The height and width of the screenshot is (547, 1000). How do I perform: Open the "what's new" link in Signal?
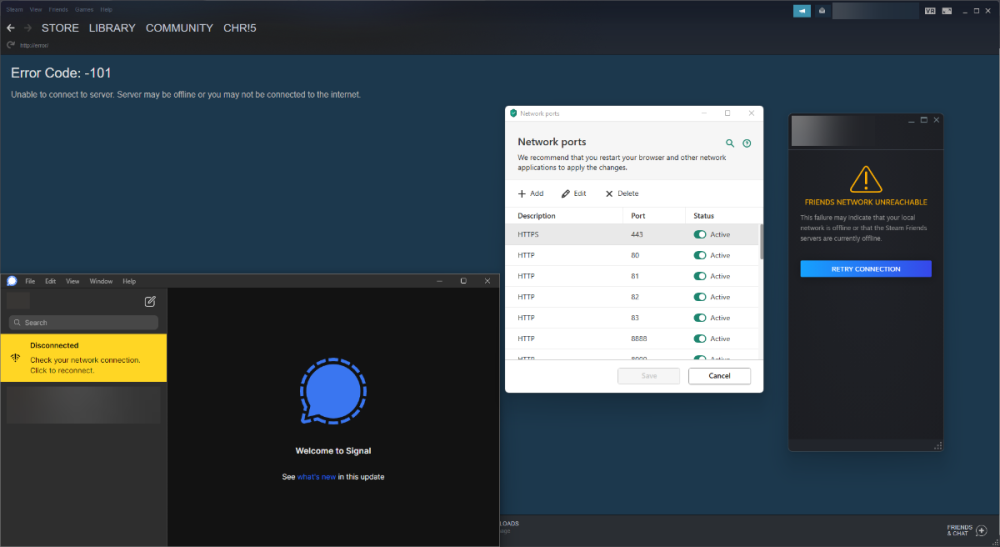pos(316,477)
